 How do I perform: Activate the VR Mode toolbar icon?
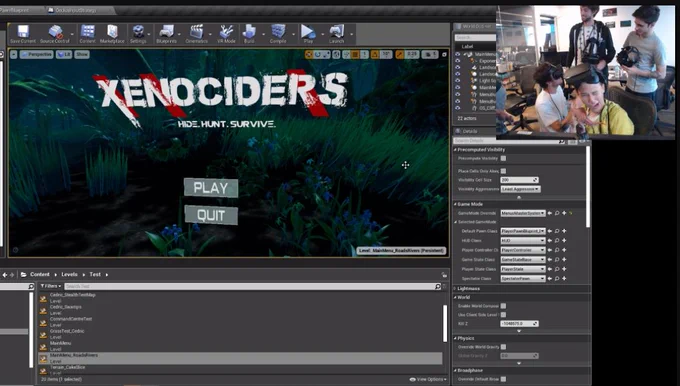pyautogui.click(x=226, y=34)
